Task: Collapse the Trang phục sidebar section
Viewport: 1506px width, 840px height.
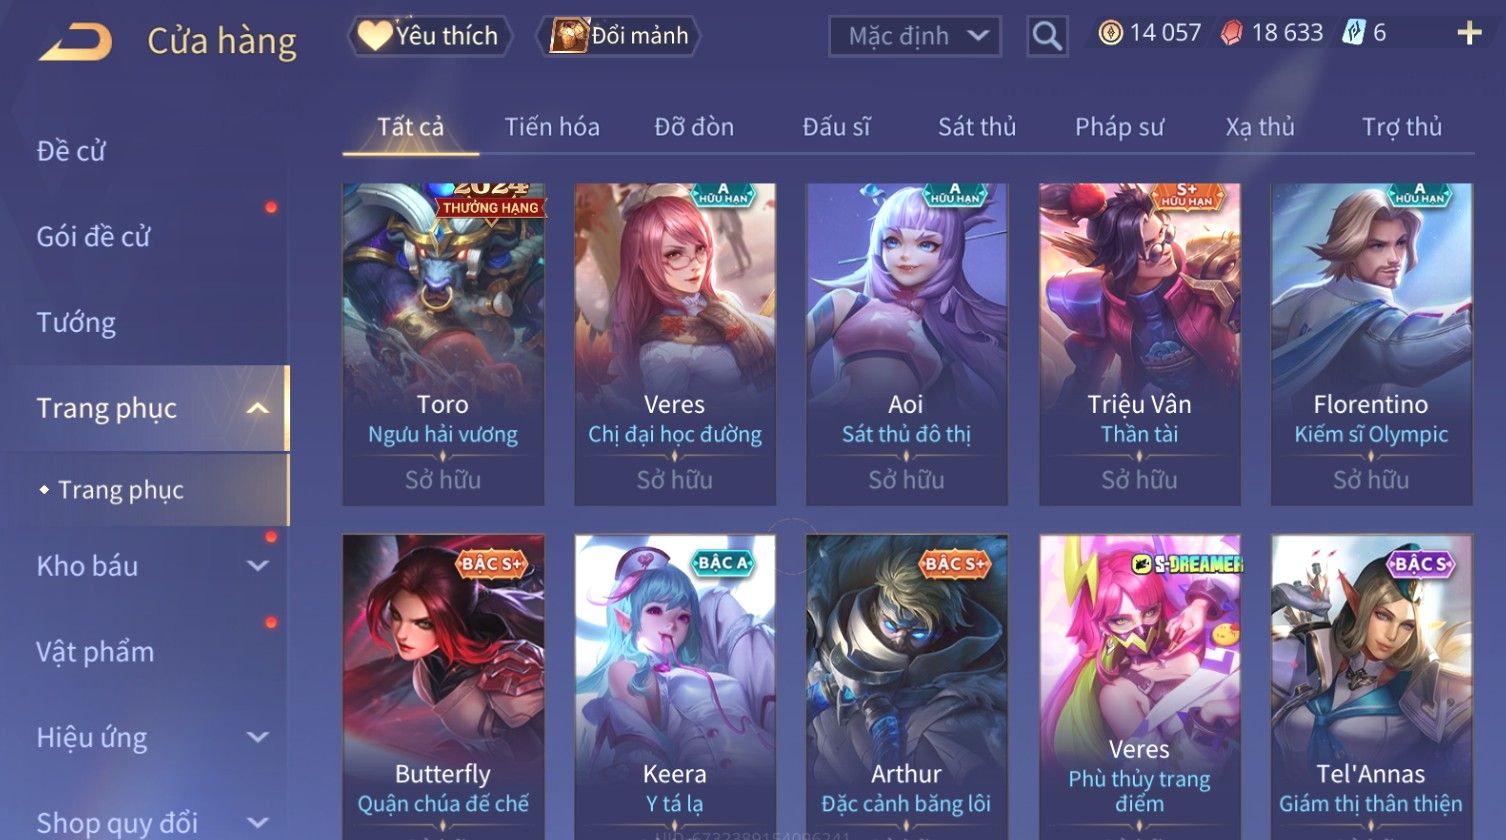Action: pyautogui.click(x=258, y=408)
